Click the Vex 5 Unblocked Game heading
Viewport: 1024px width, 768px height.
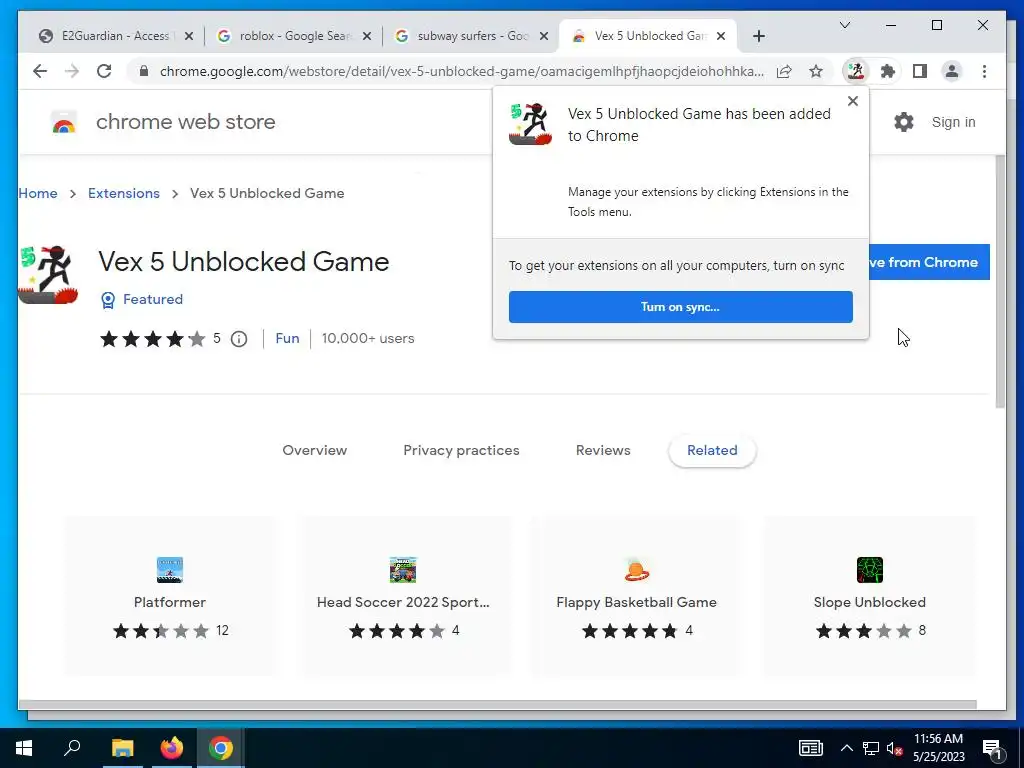point(244,262)
